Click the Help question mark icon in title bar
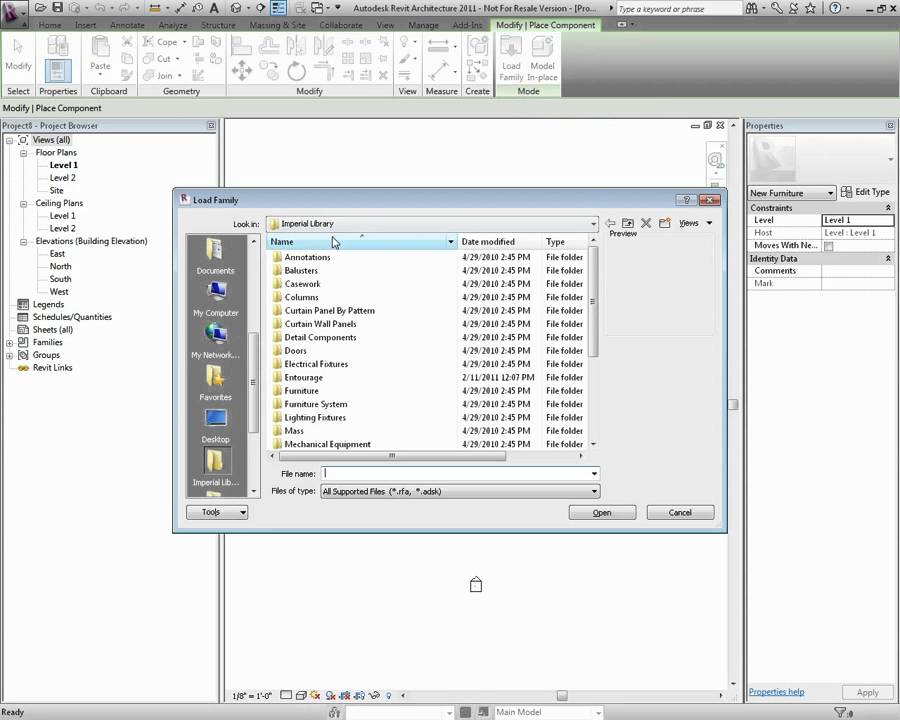This screenshot has height=720, width=900. pyautogui.click(x=836, y=8)
